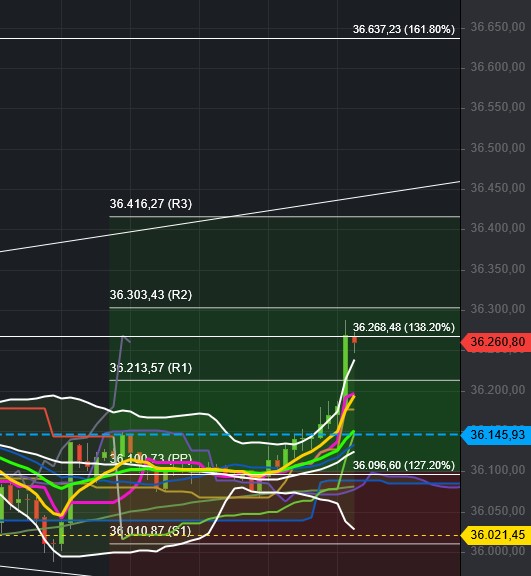Click the 36.650,00 price axis label

point(498,27)
